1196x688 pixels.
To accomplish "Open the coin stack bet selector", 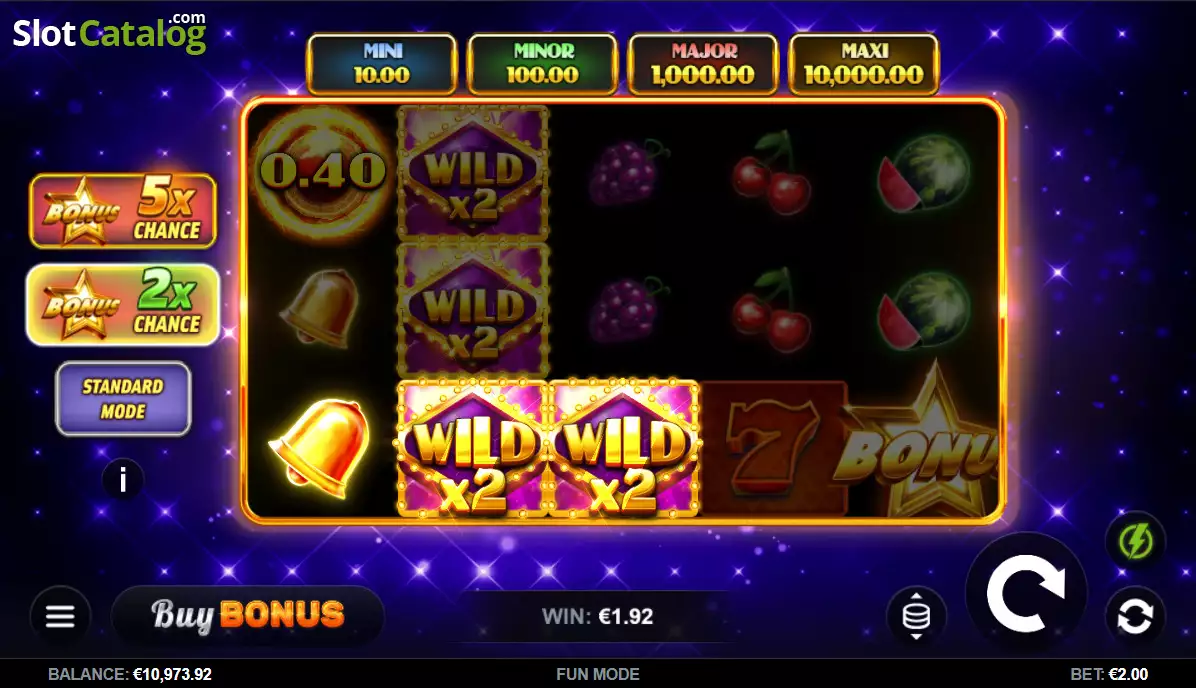I will click(x=916, y=615).
